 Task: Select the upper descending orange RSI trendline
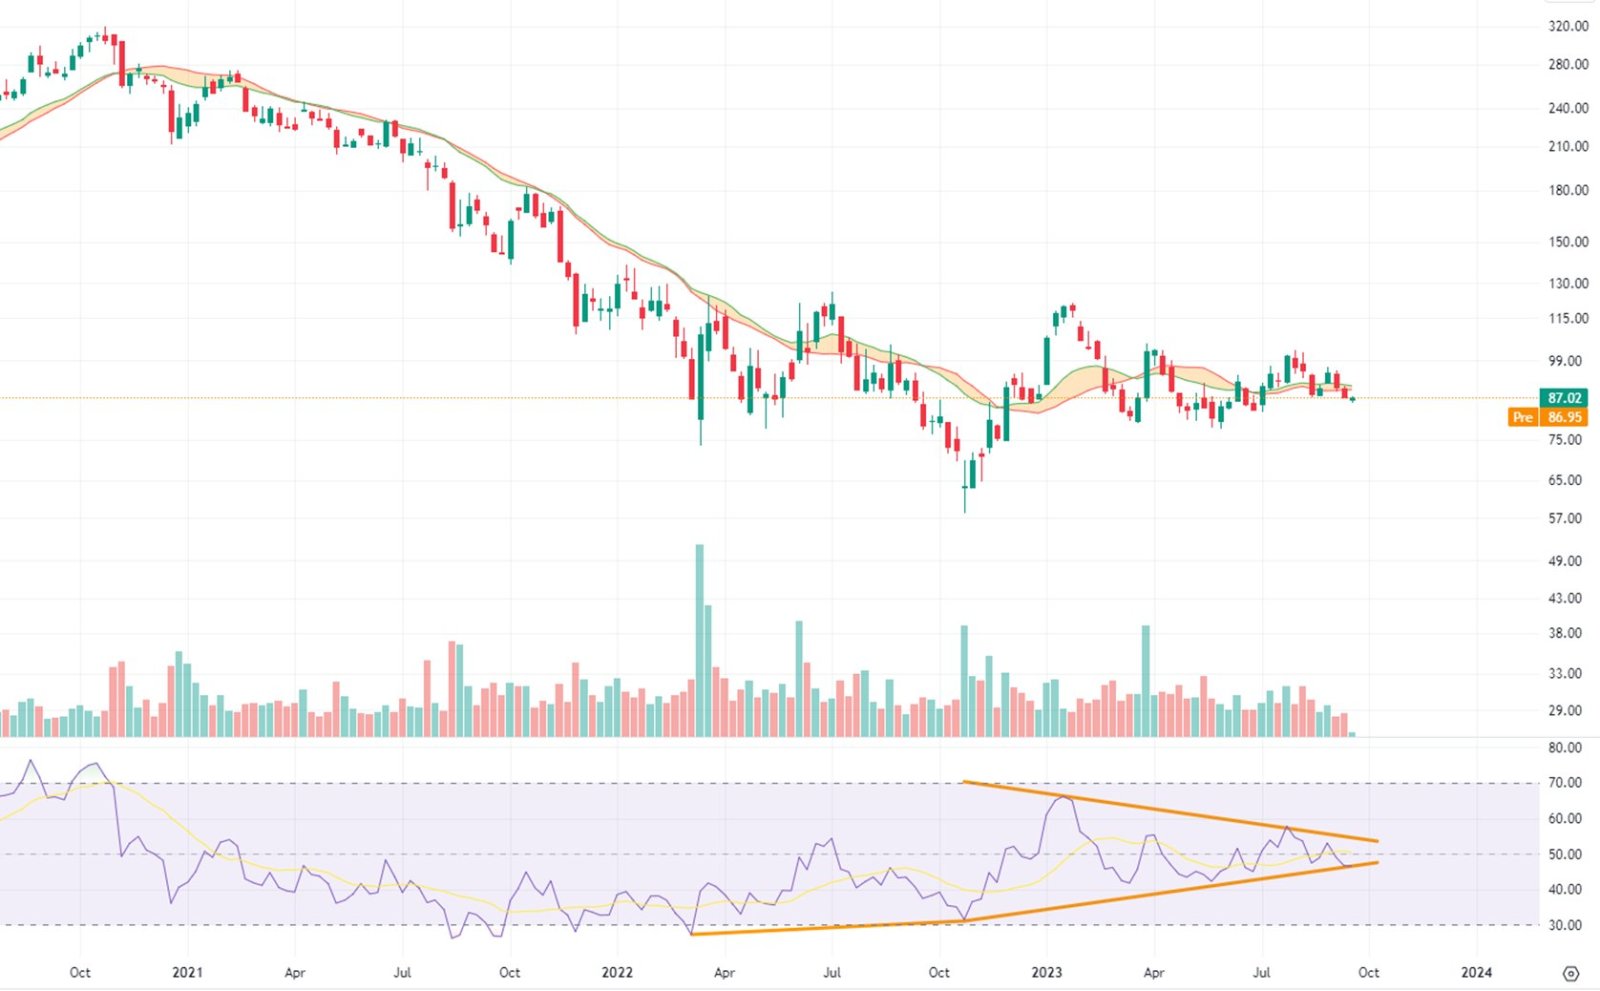1170,811
